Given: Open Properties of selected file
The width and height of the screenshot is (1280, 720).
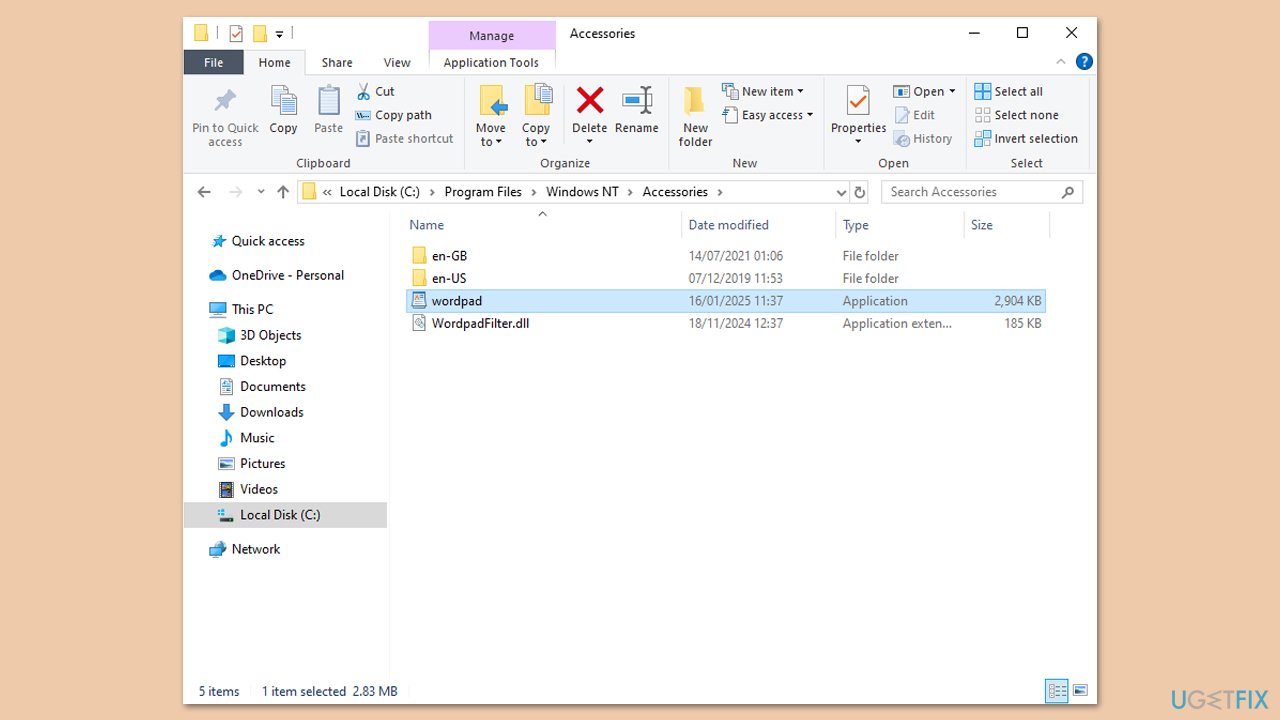Looking at the screenshot, I should click(859, 115).
